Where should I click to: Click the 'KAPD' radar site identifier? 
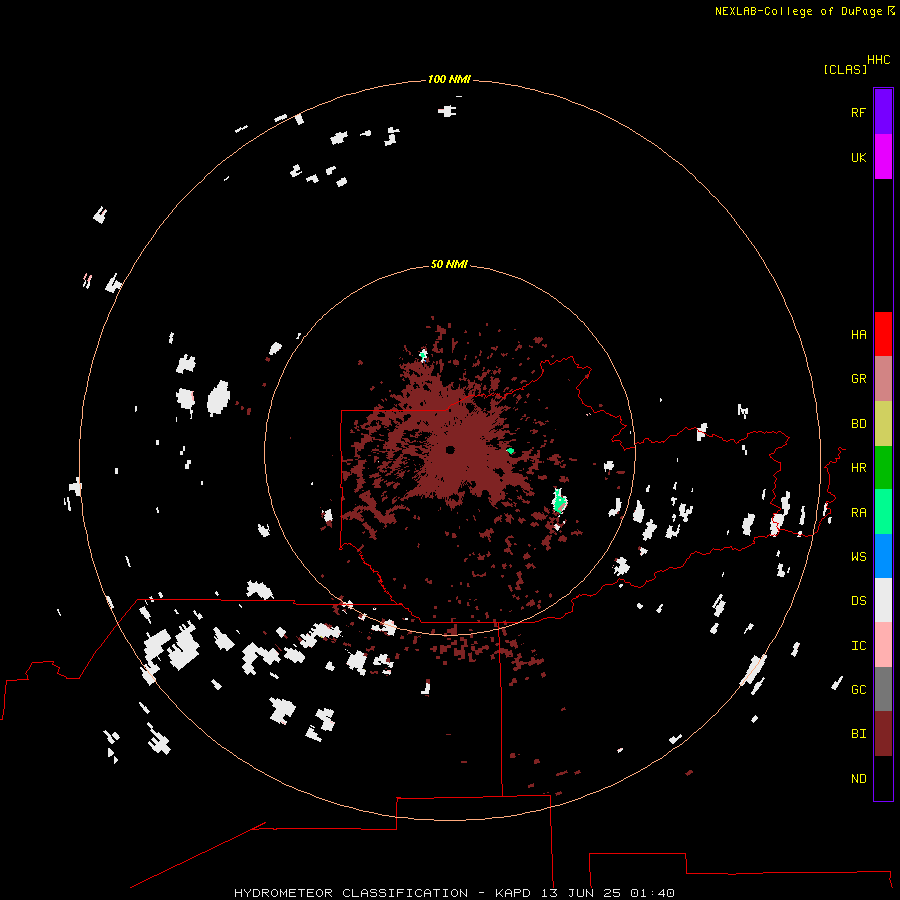click(x=513, y=893)
